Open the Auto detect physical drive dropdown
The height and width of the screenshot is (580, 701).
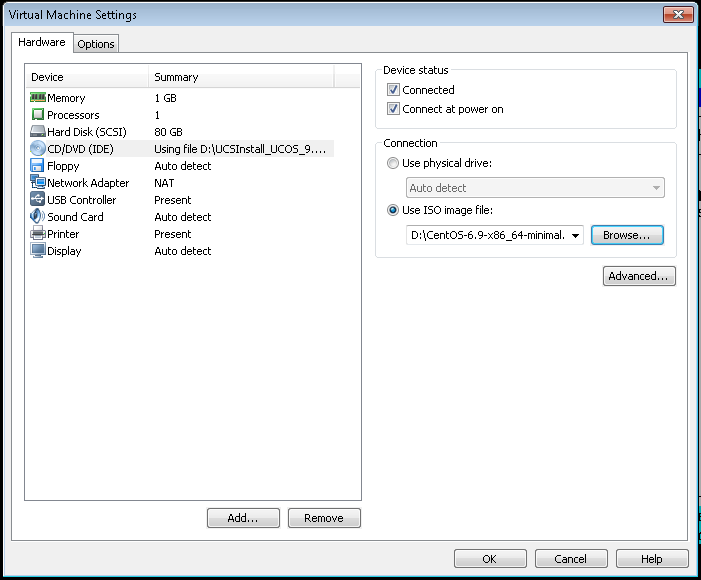(x=535, y=188)
